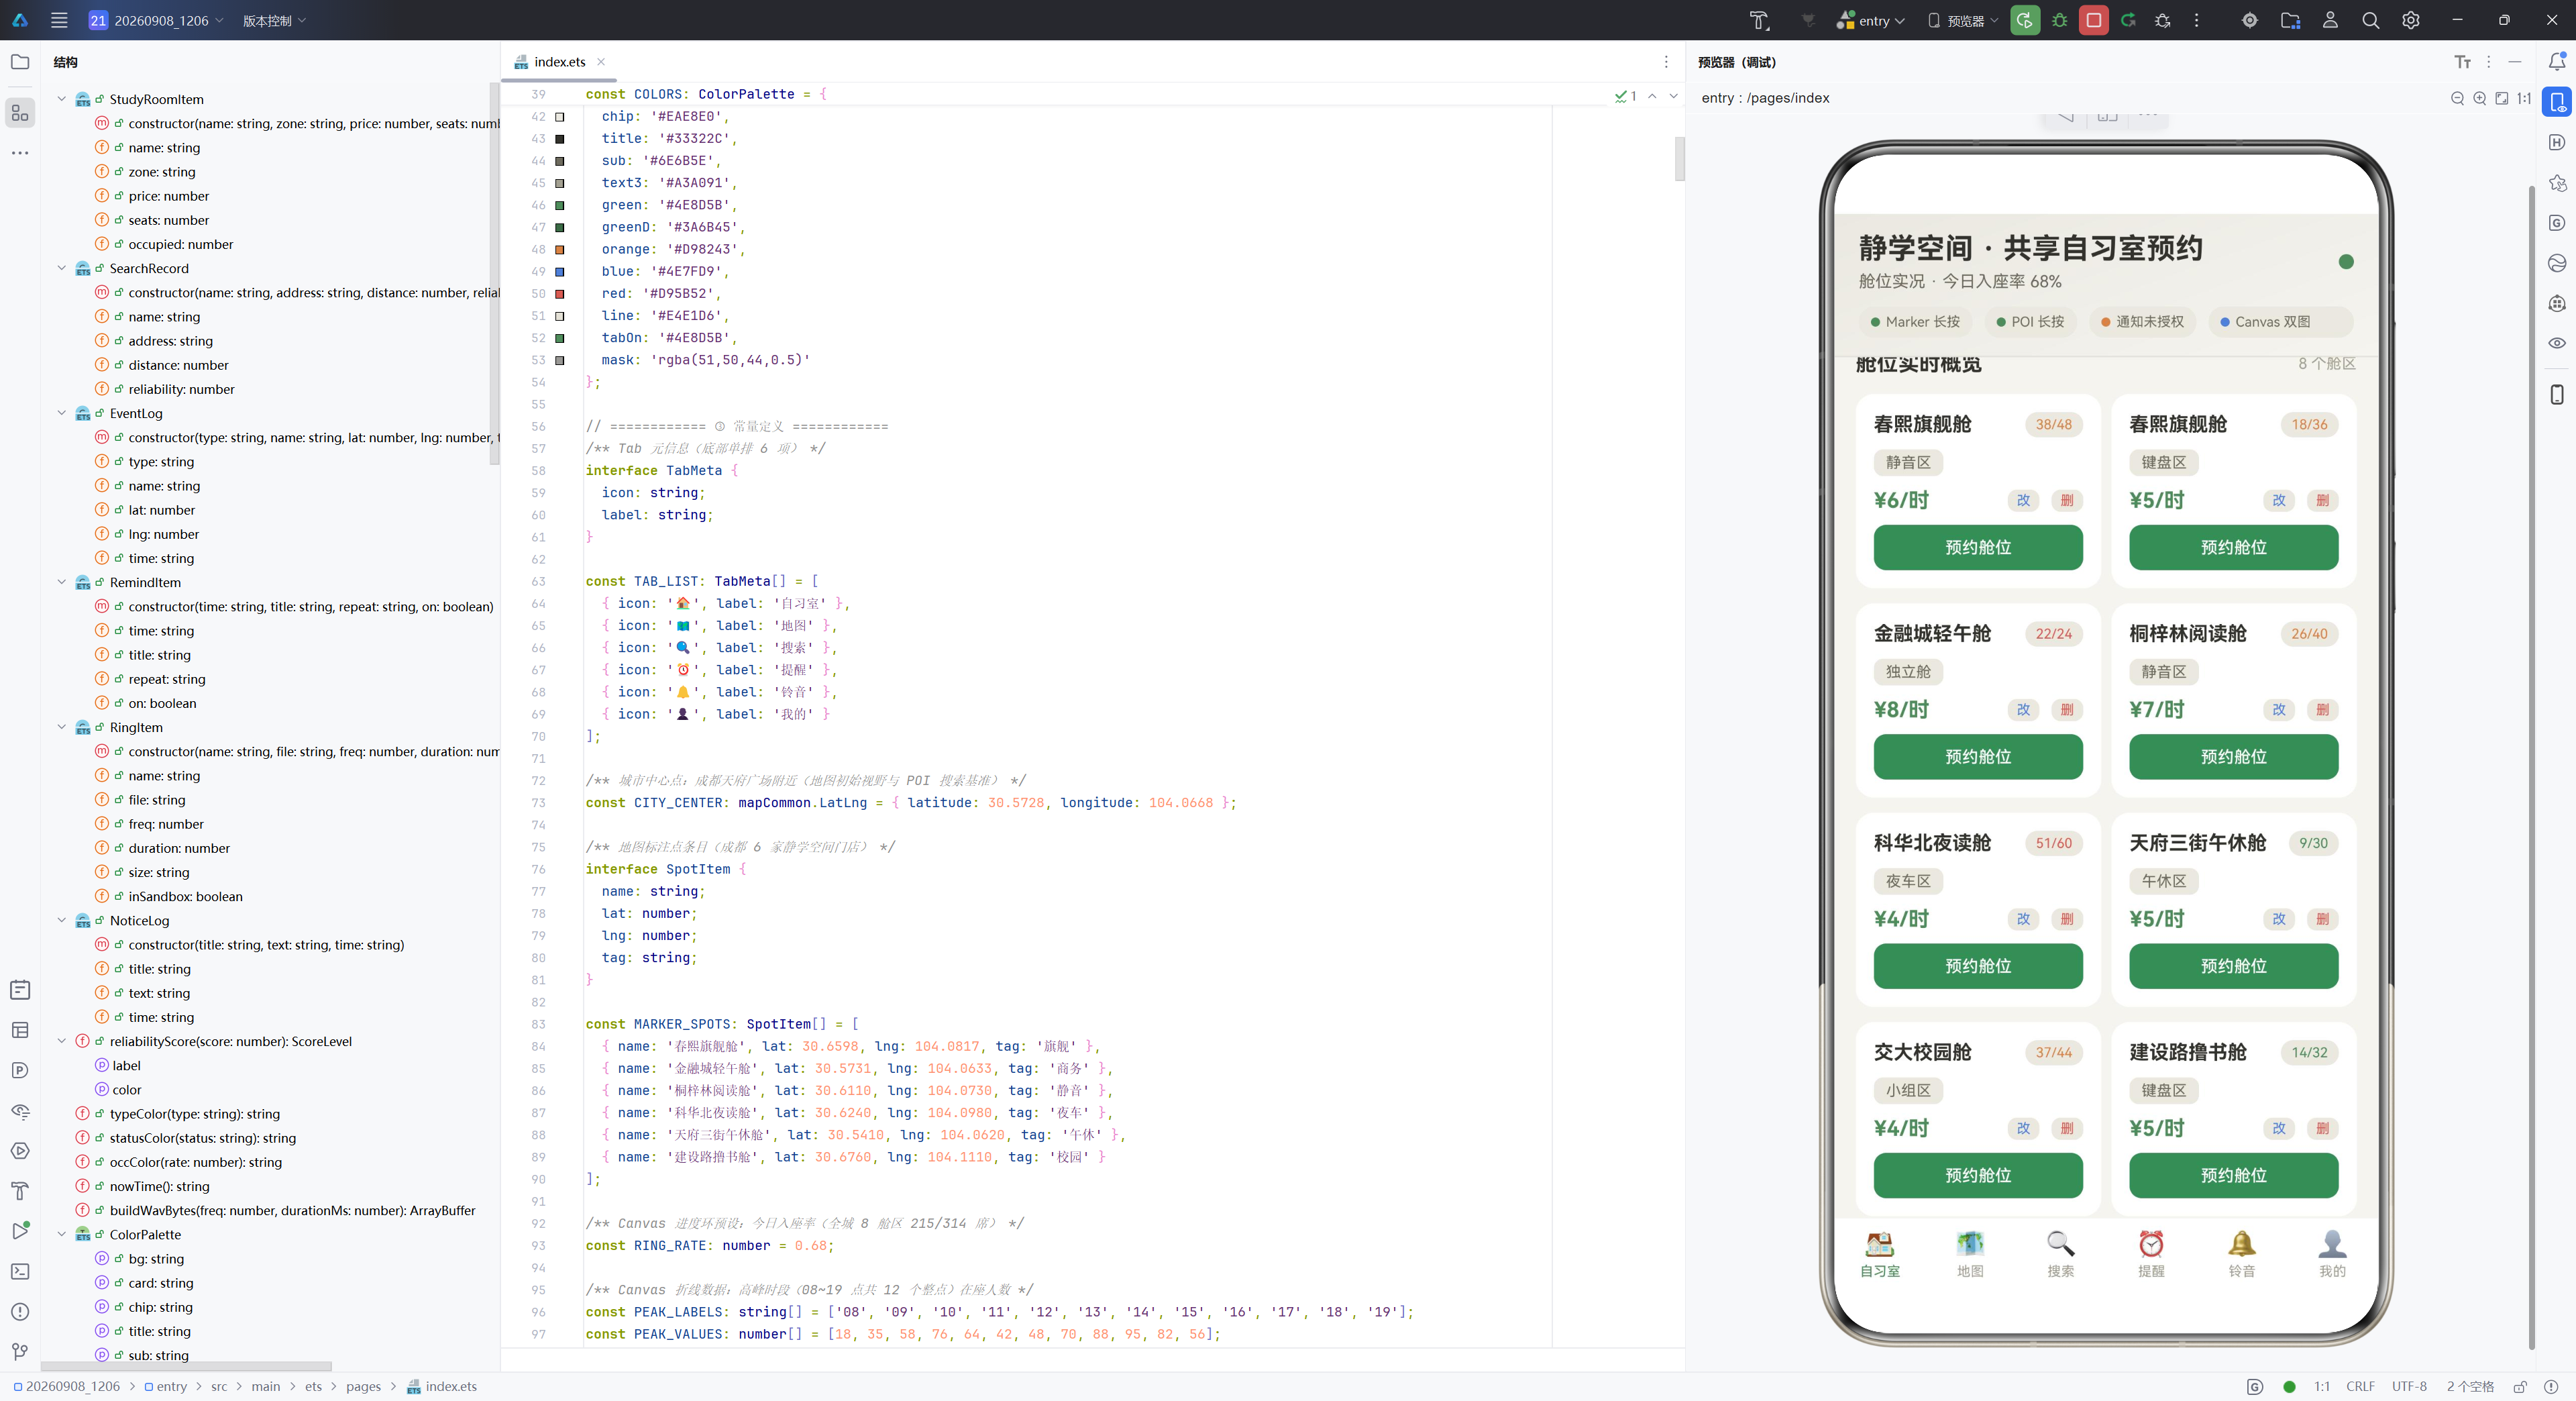2576x1401 pixels.
Task: Collapse the RingItem class node
Action: click(x=62, y=727)
